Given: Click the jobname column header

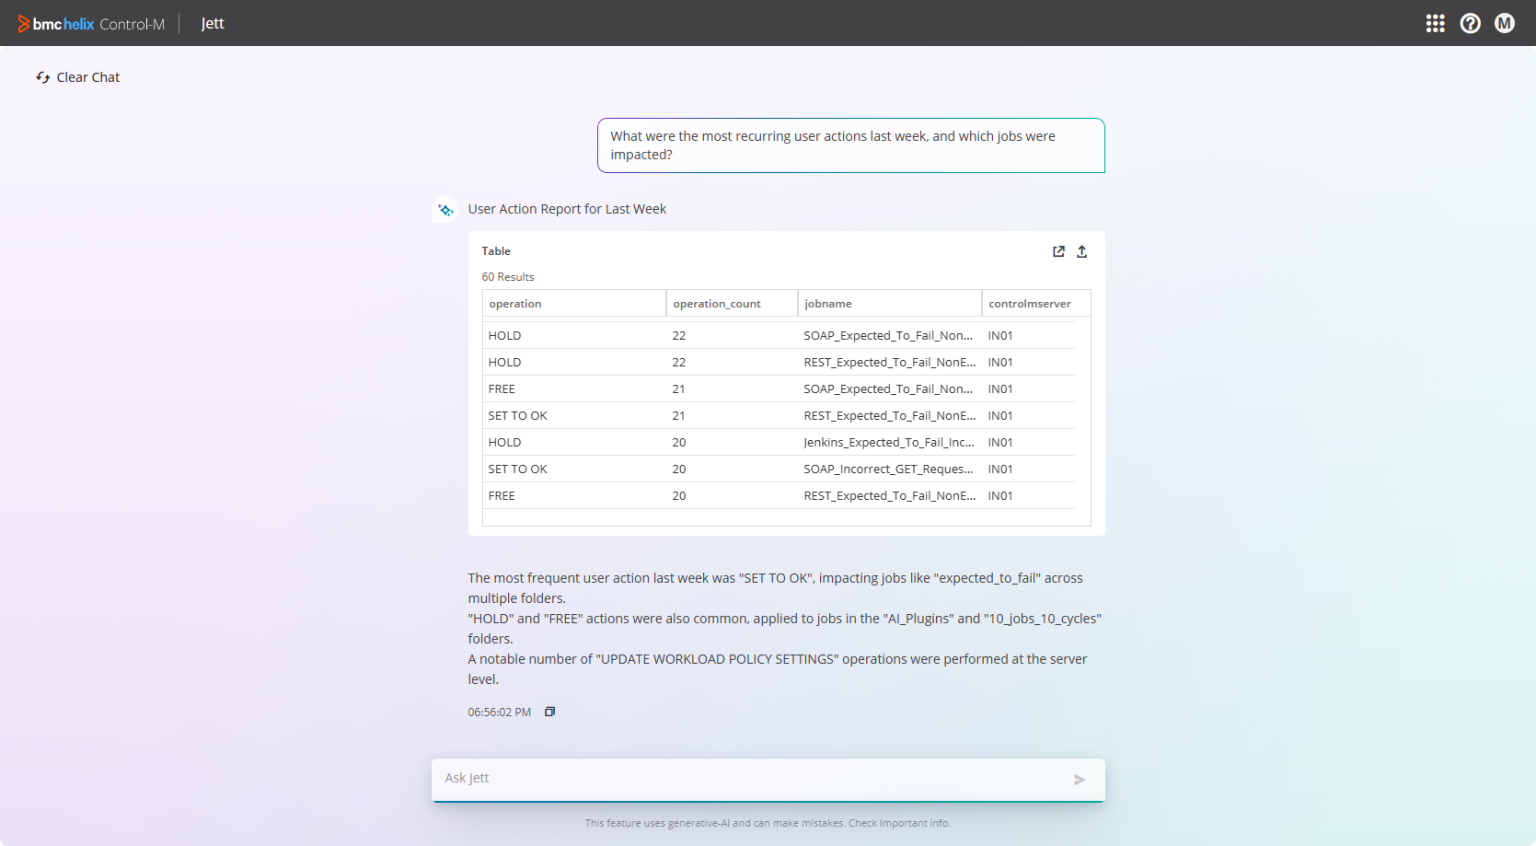Looking at the screenshot, I should click(x=827, y=303).
